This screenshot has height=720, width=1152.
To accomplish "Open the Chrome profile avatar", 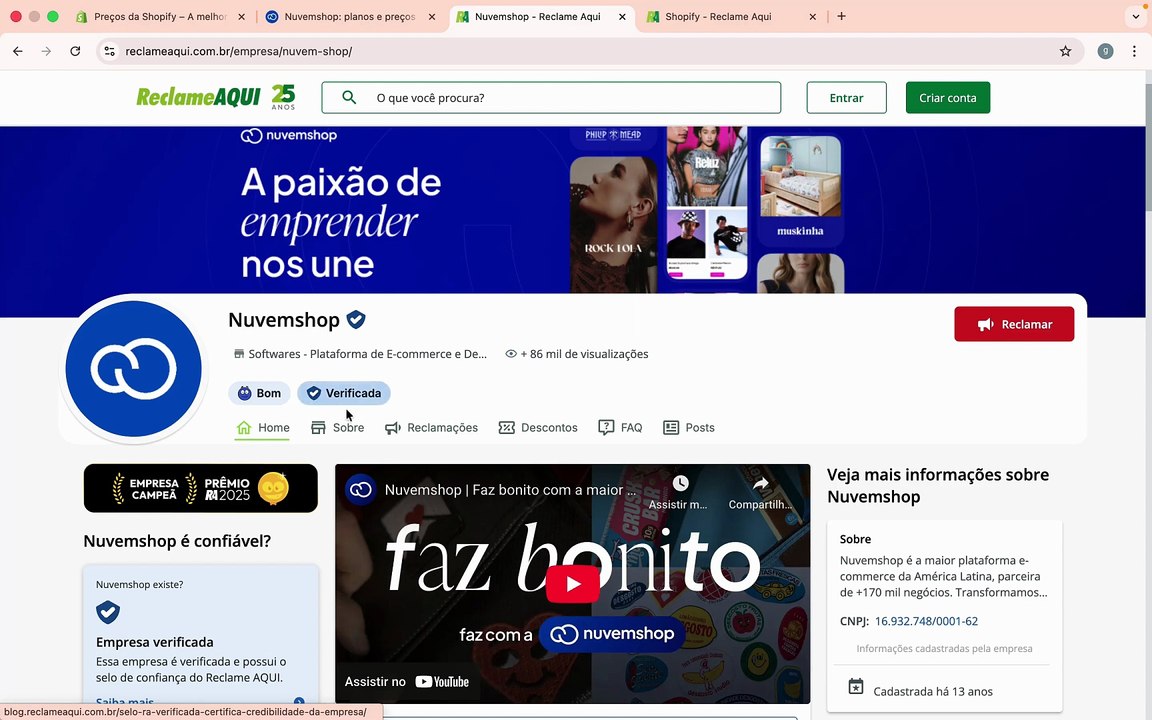I will [x=1105, y=51].
